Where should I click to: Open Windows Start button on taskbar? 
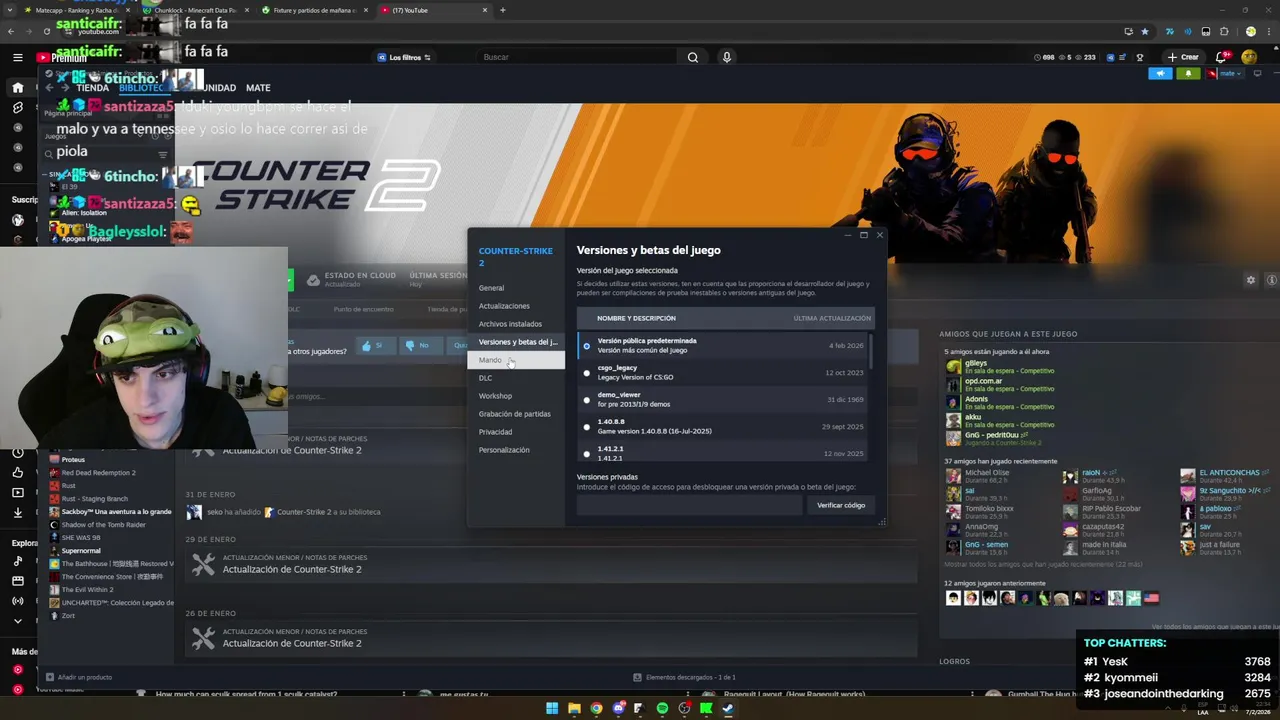[x=552, y=708]
